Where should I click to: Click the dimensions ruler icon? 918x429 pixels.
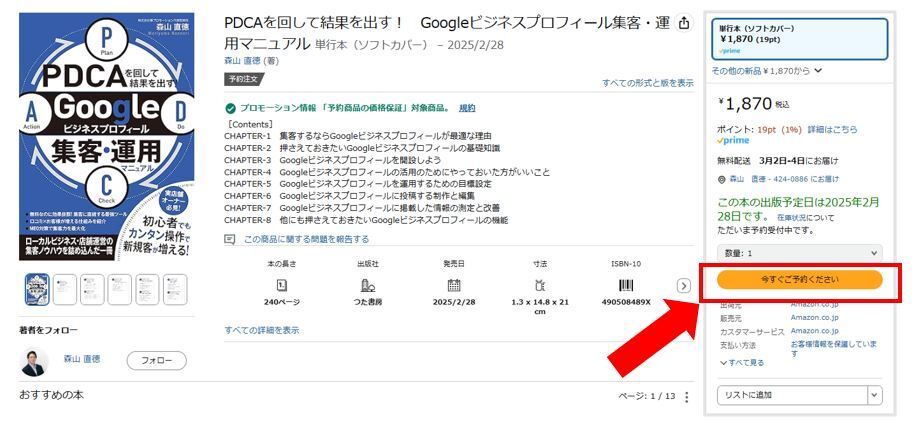click(x=540, y=285)
